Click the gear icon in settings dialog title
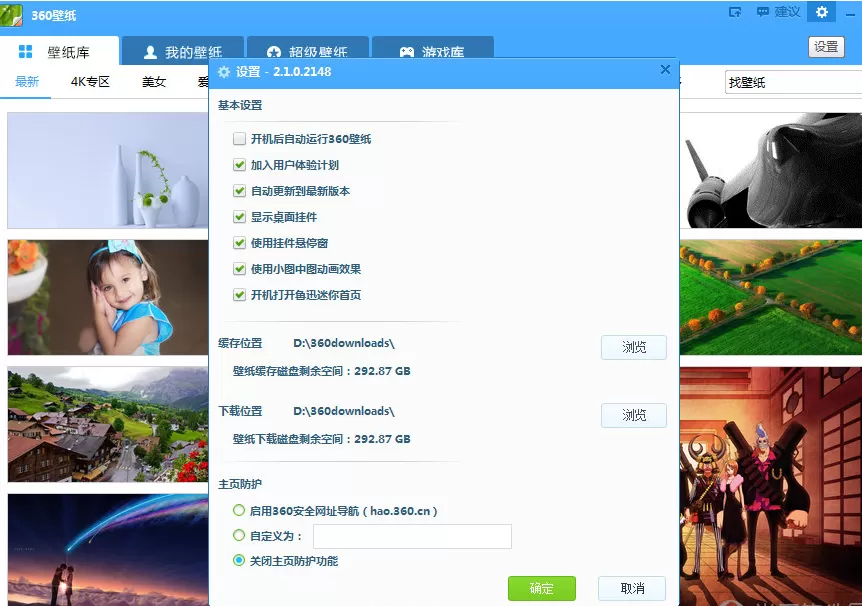Screen dimensions: 862x606 [x=224, y=72]
